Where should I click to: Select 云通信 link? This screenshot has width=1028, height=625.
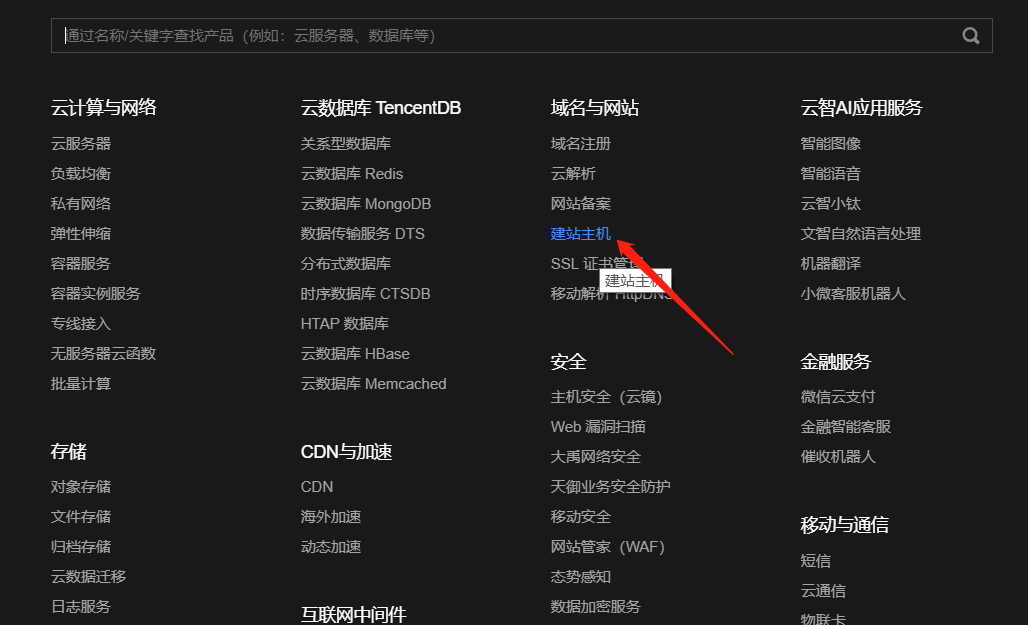point(823,591)
